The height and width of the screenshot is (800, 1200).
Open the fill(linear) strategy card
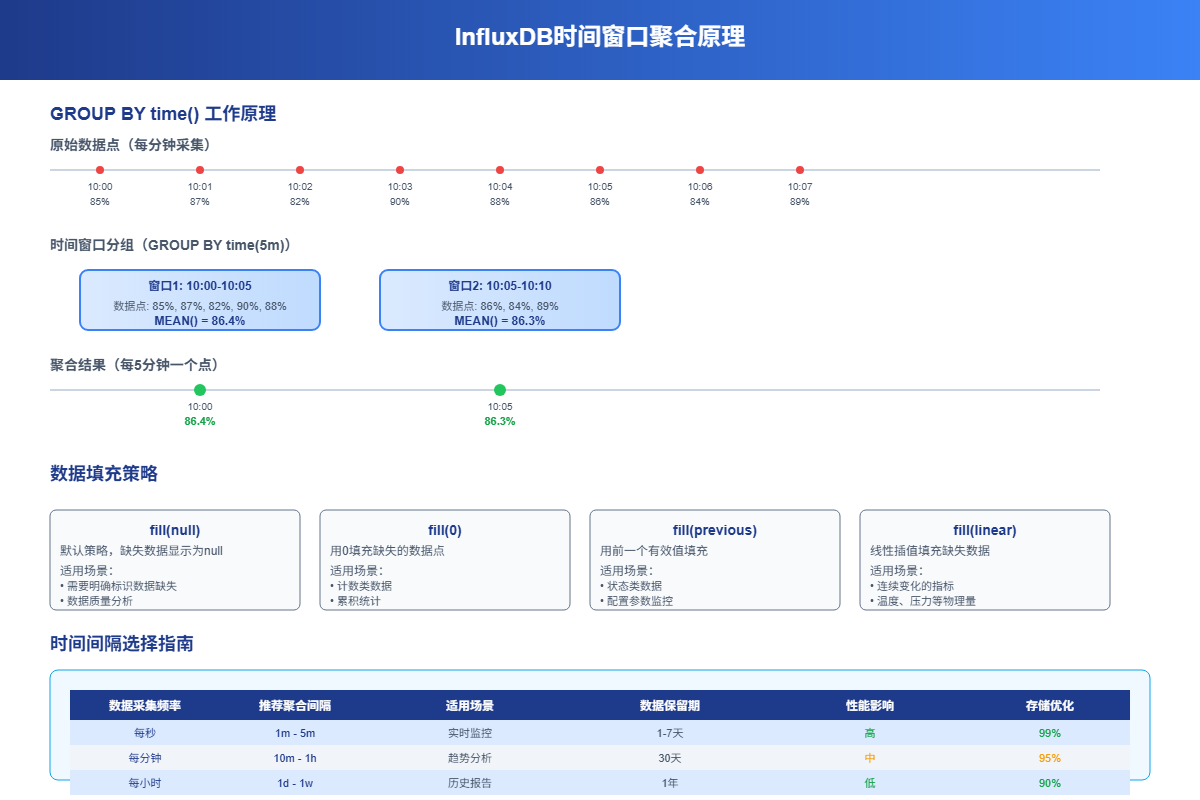coord(985,560)
